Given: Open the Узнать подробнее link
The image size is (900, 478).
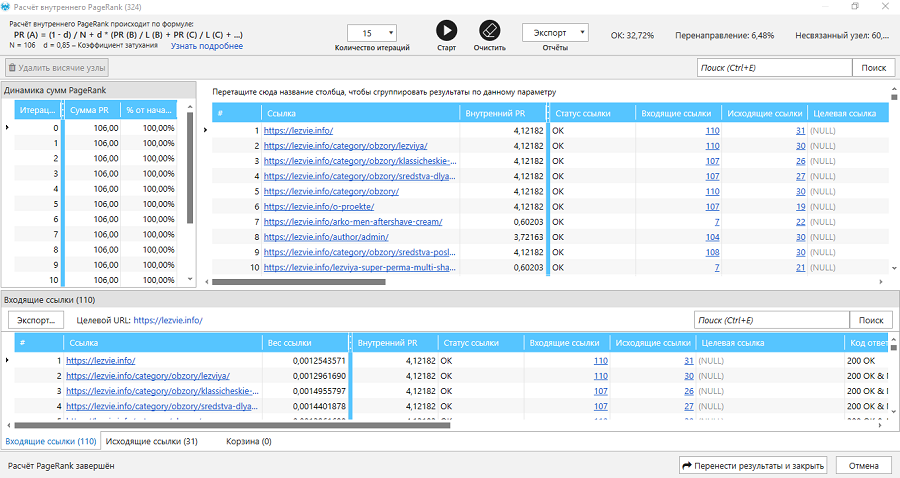Looking at the screenshot, I should point(207,46).
